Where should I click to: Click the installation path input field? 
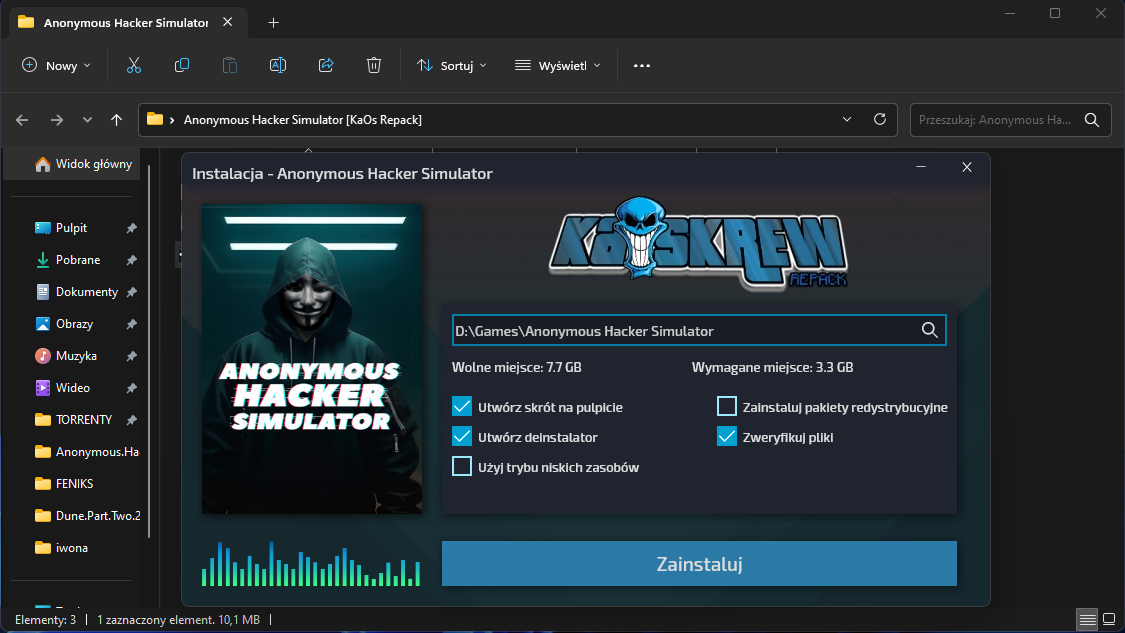coord(699,330)
